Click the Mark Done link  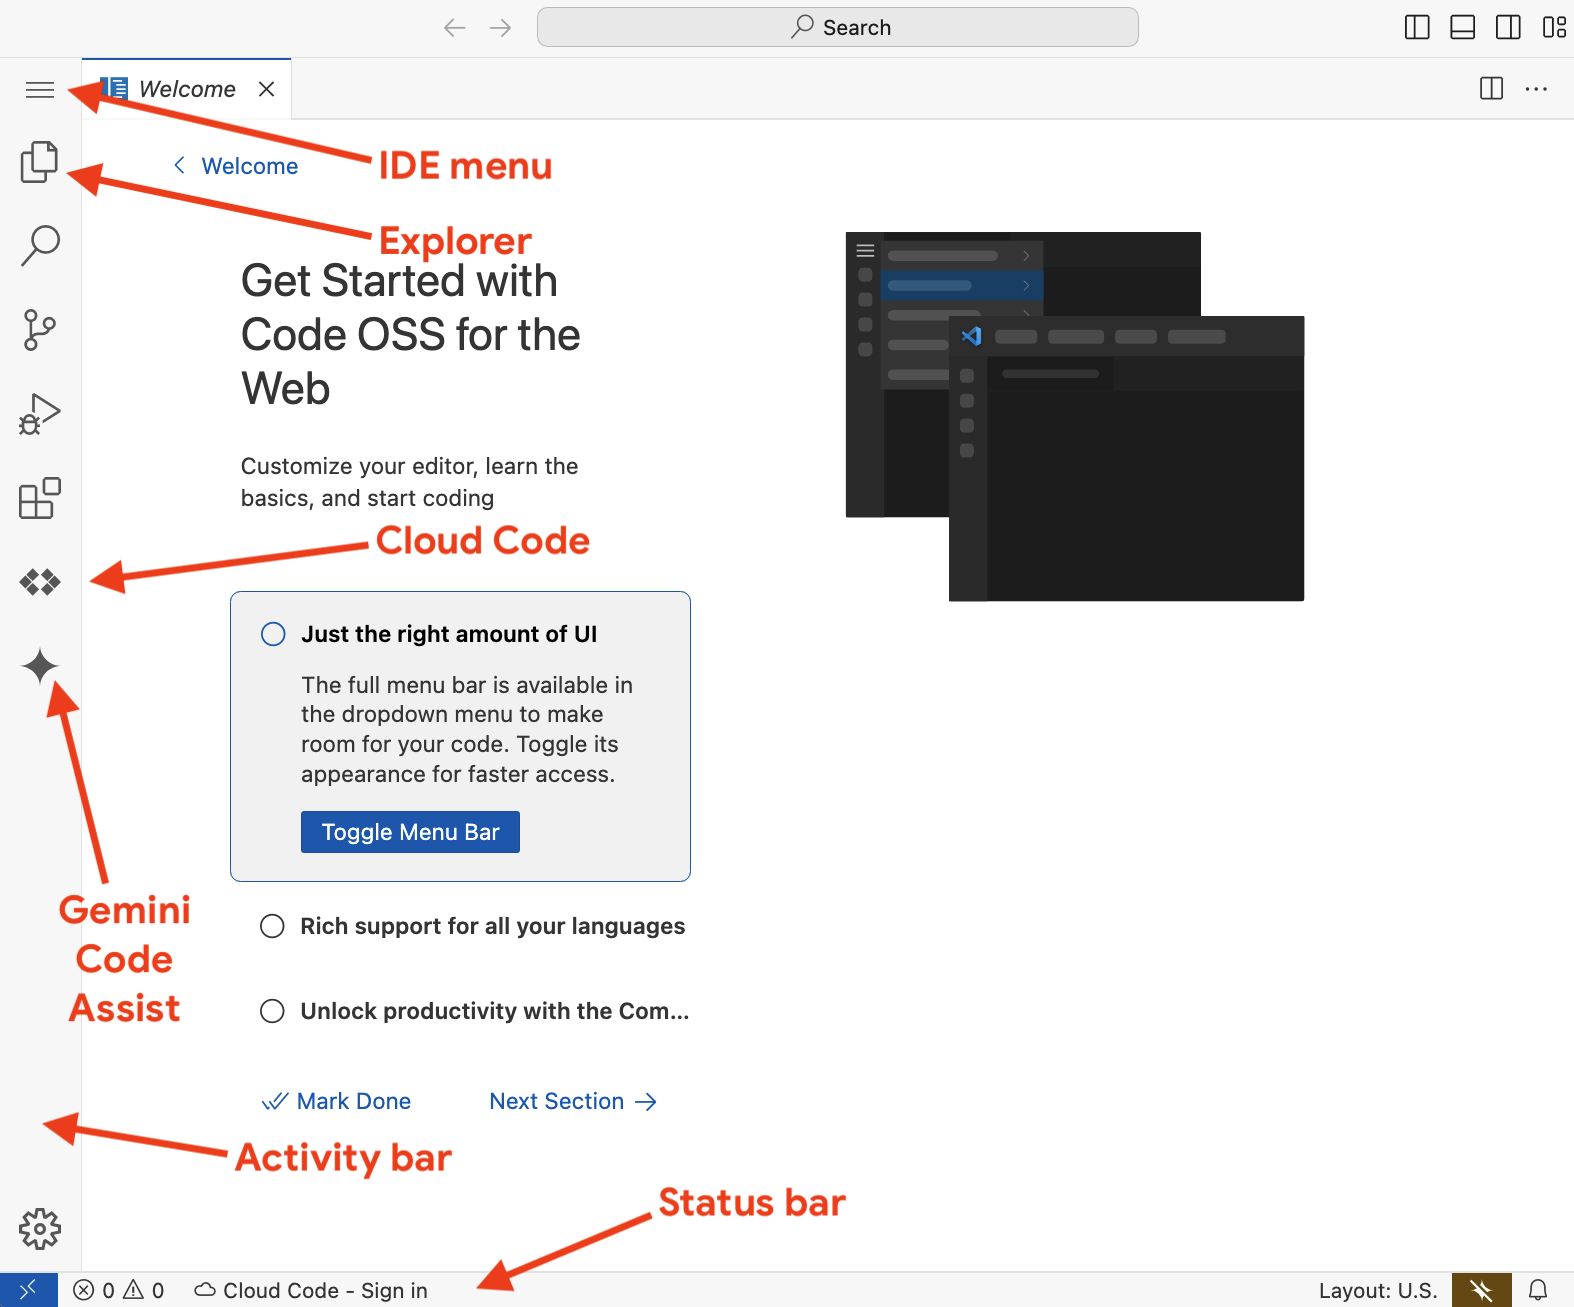click(336, 1101)
